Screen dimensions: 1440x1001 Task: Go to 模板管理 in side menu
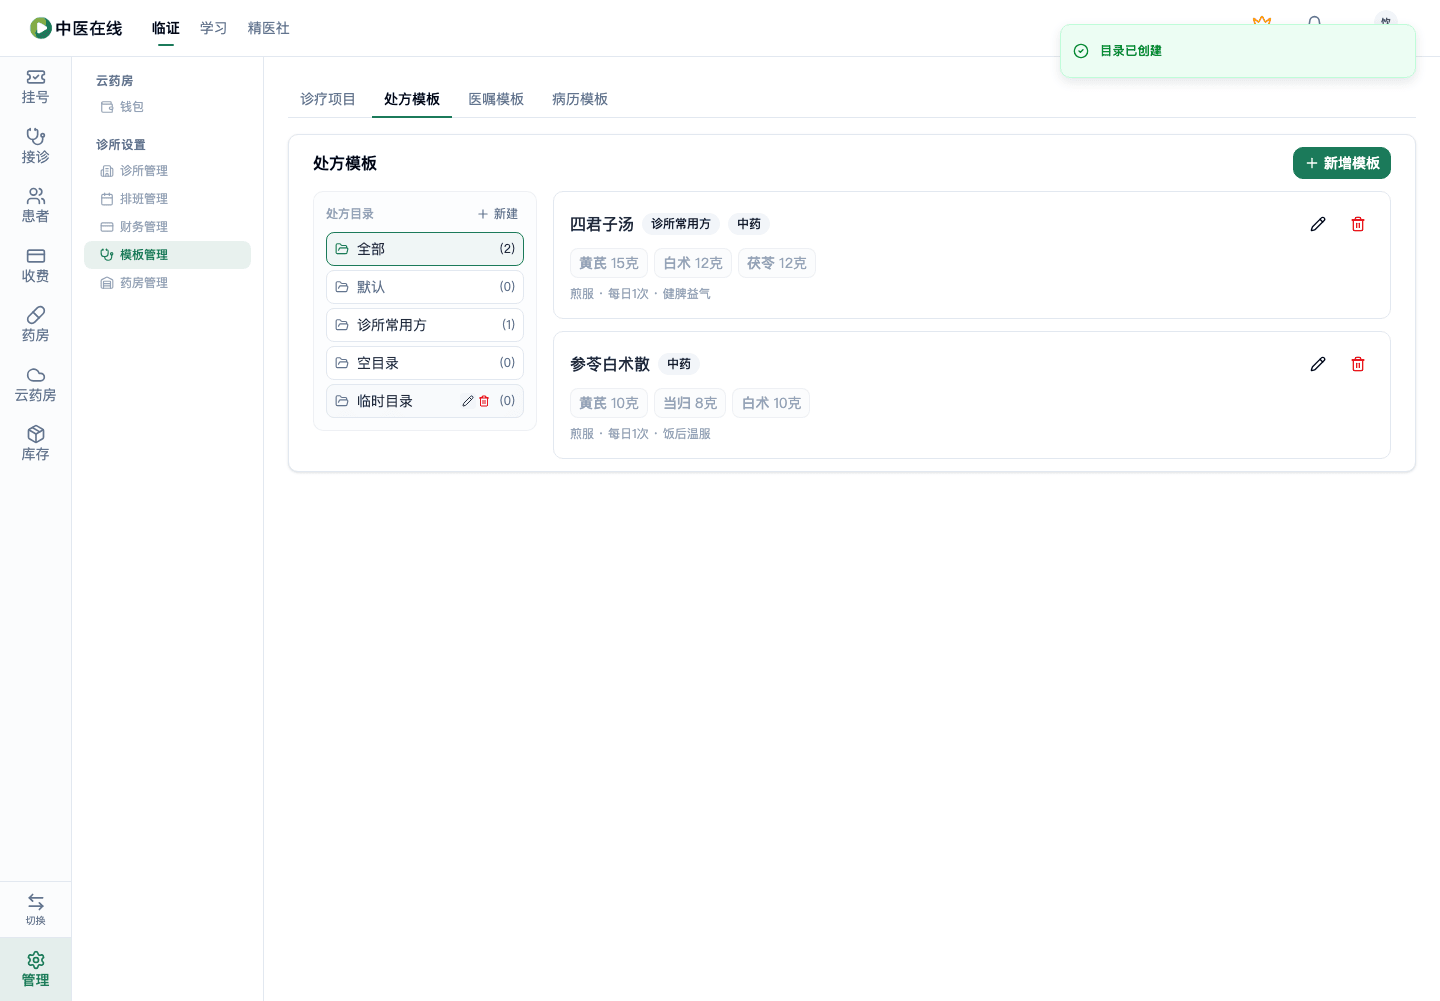pyautogui.click(x=167, y=255)
